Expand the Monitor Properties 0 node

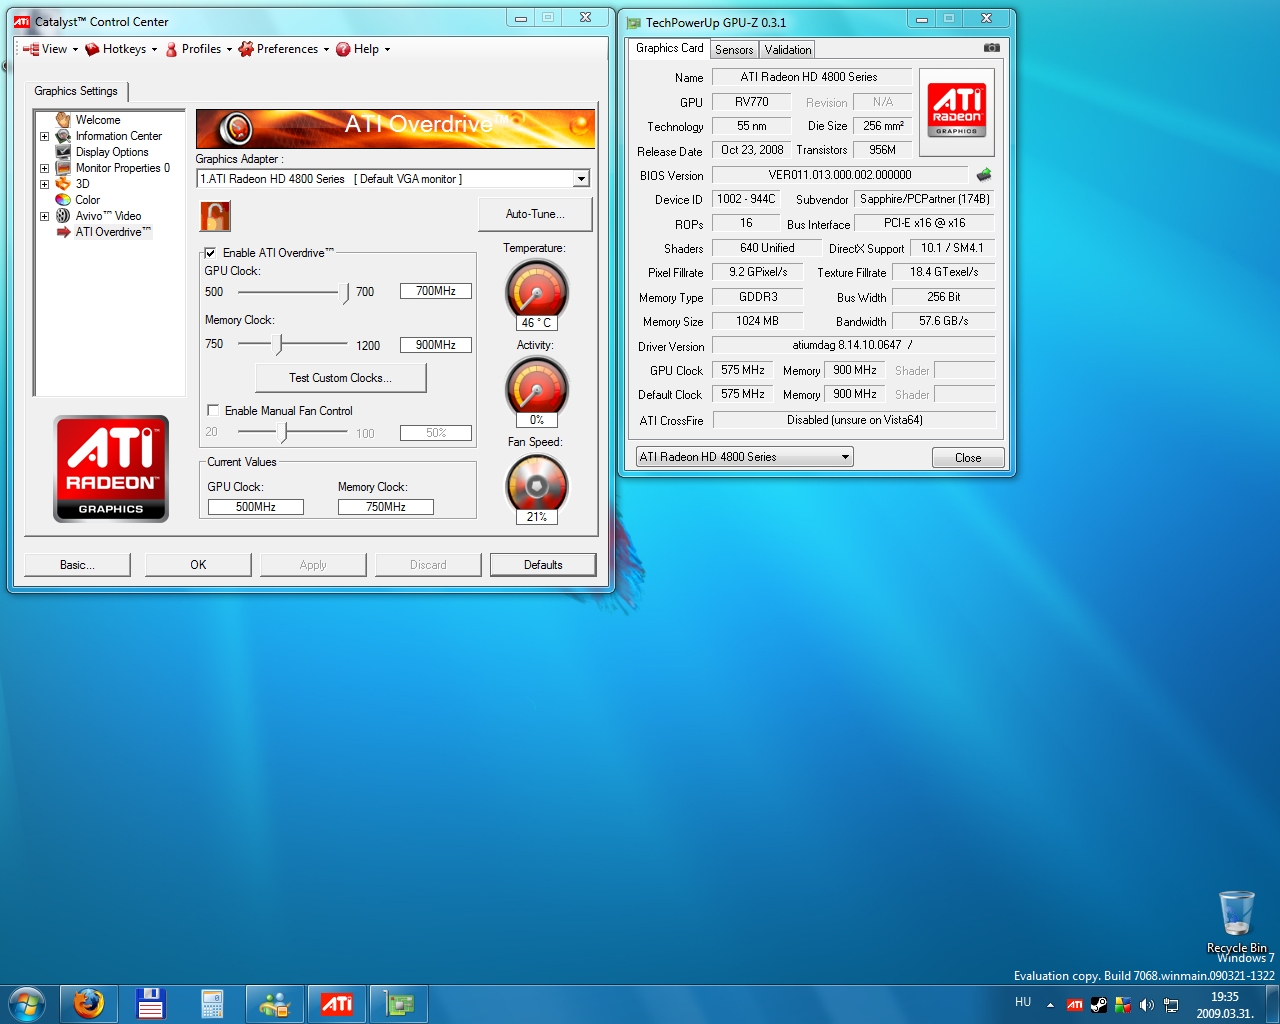click(x=44, y=168)
